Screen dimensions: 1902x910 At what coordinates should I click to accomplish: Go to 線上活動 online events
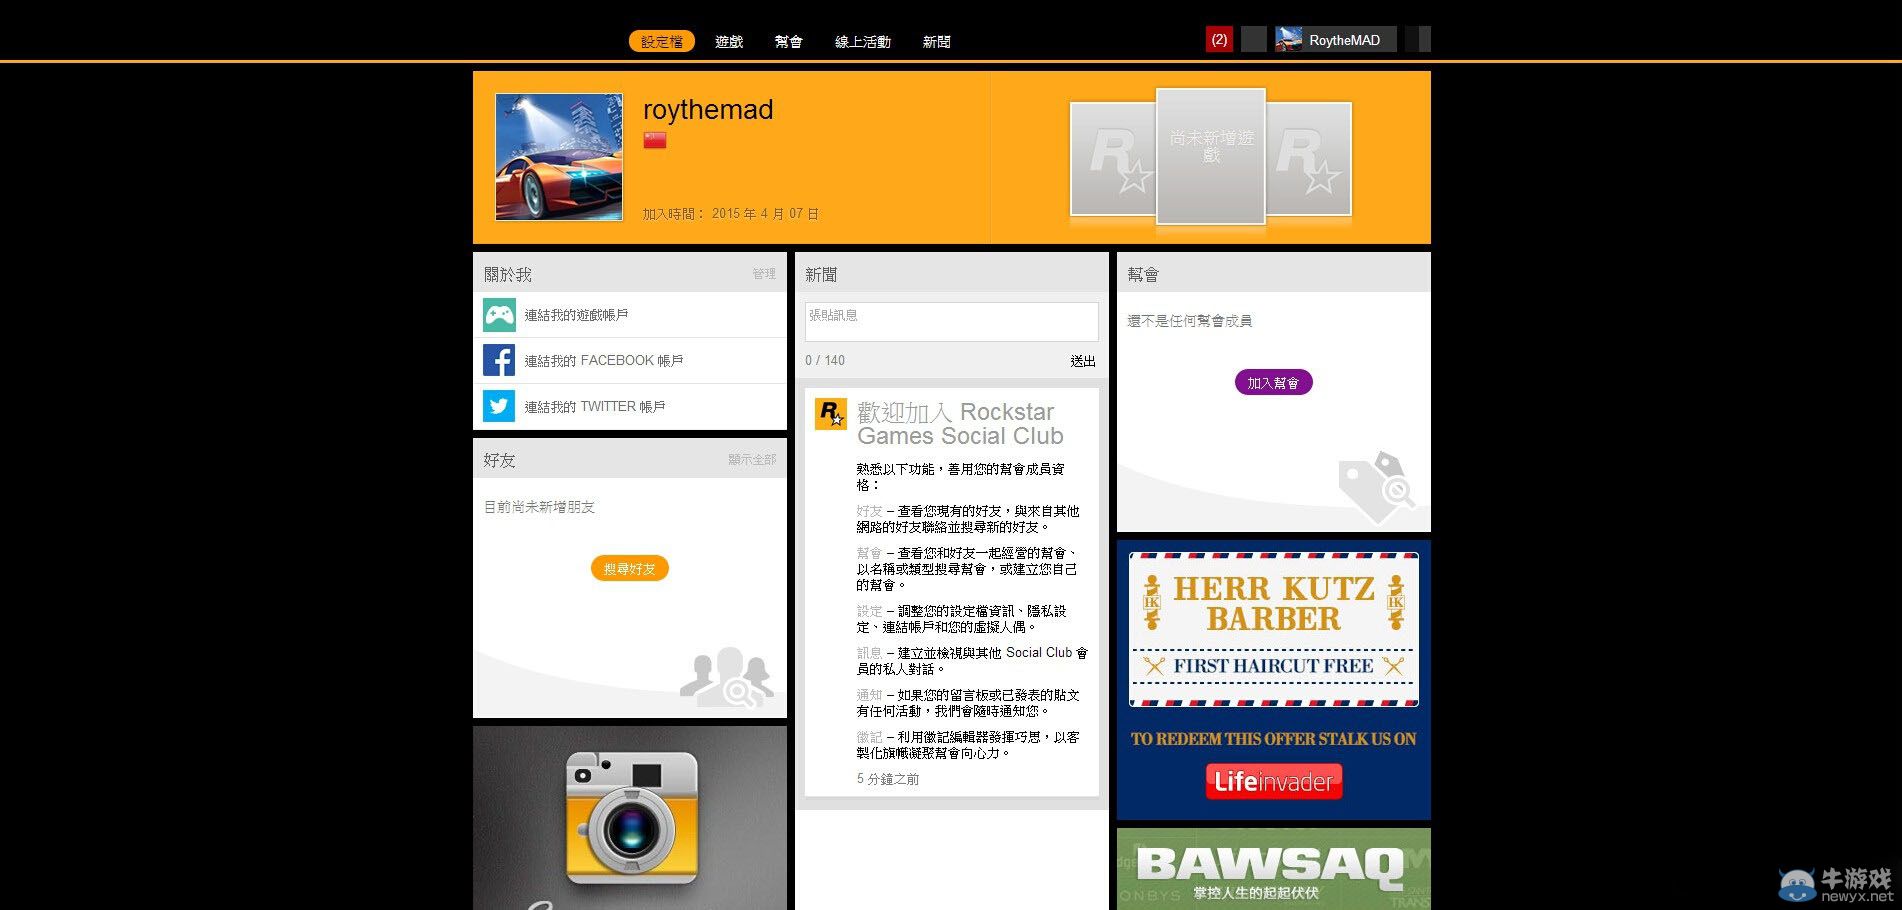(862, 41)
